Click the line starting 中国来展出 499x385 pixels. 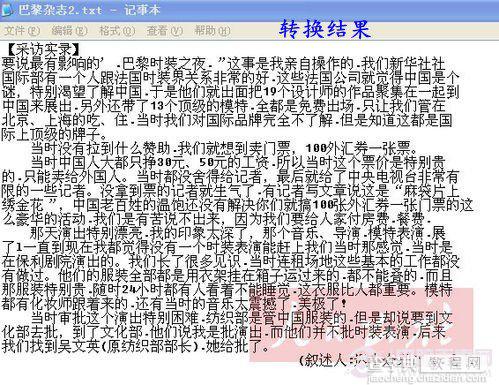[x=223, y=106]
